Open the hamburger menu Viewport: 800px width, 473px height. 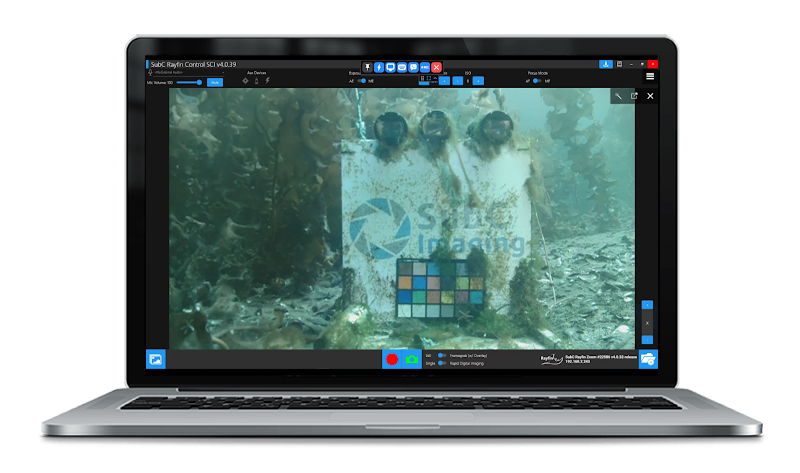tap(650, 76)
